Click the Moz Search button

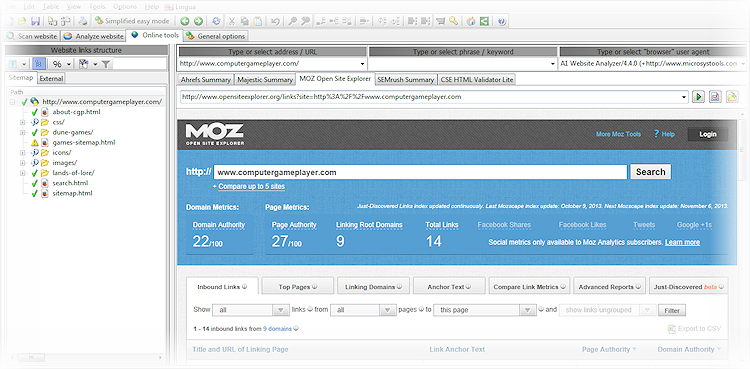[651, 172]
